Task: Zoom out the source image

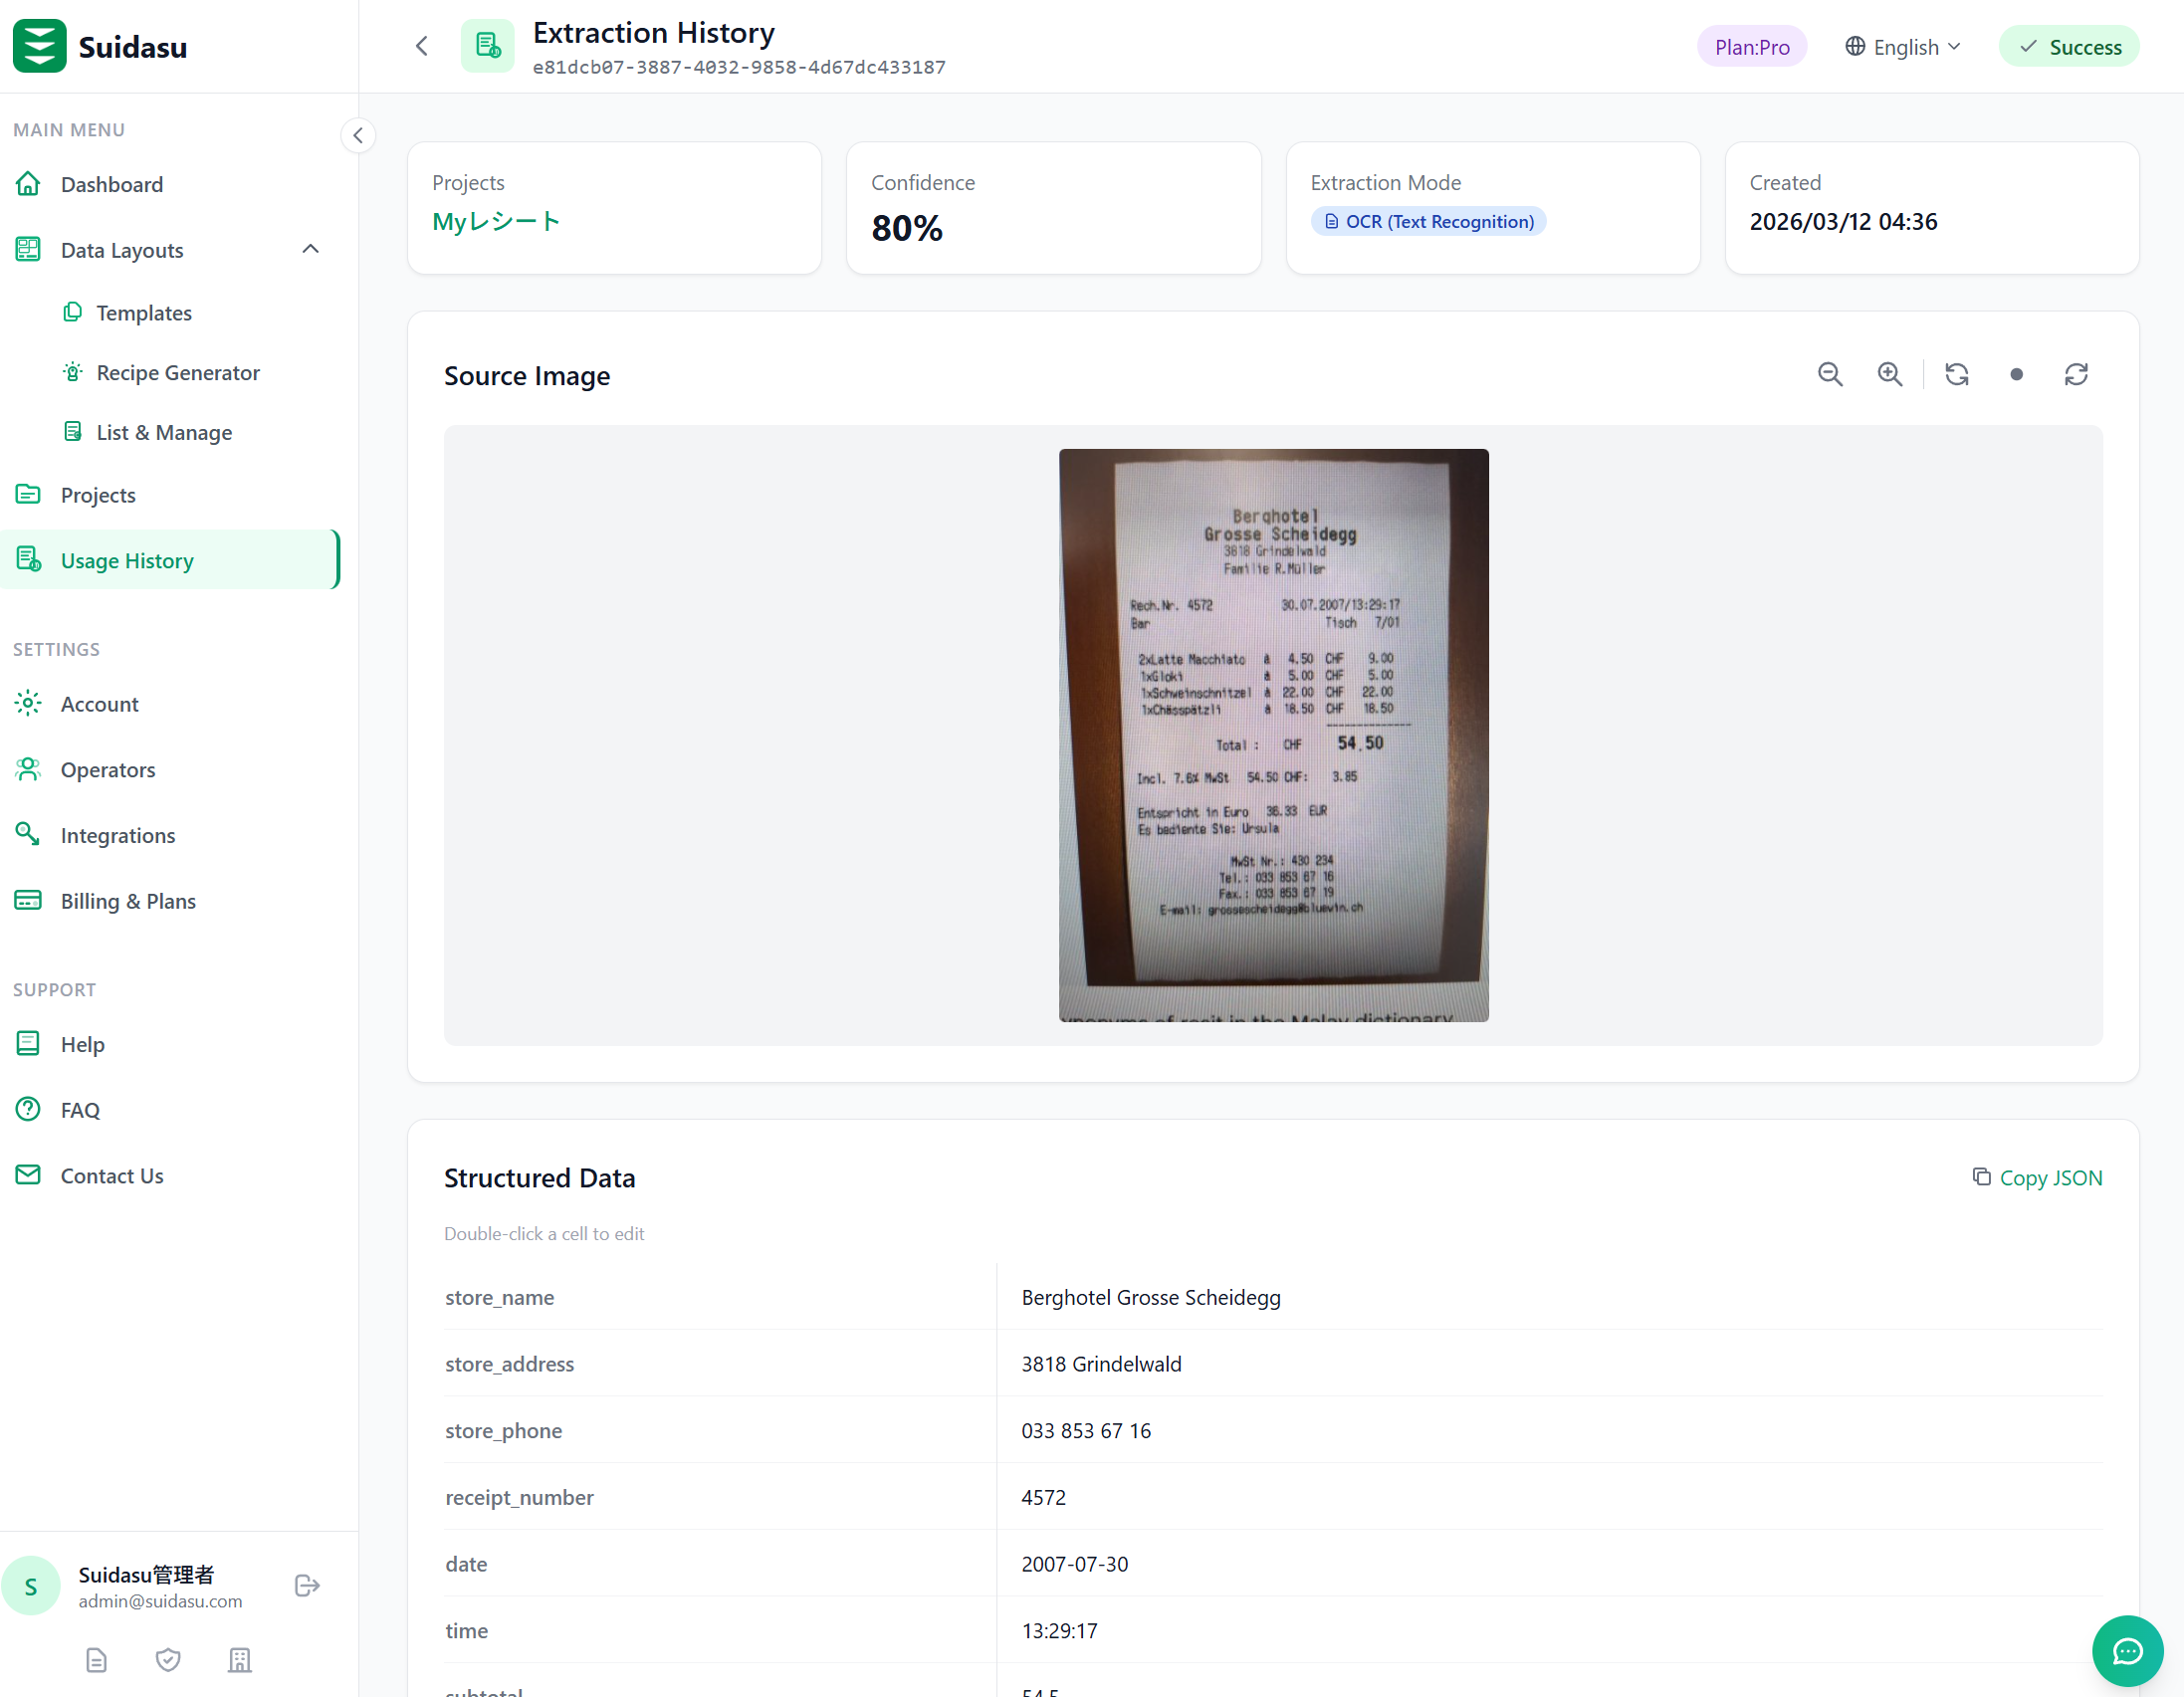Action: [1829, 374]
